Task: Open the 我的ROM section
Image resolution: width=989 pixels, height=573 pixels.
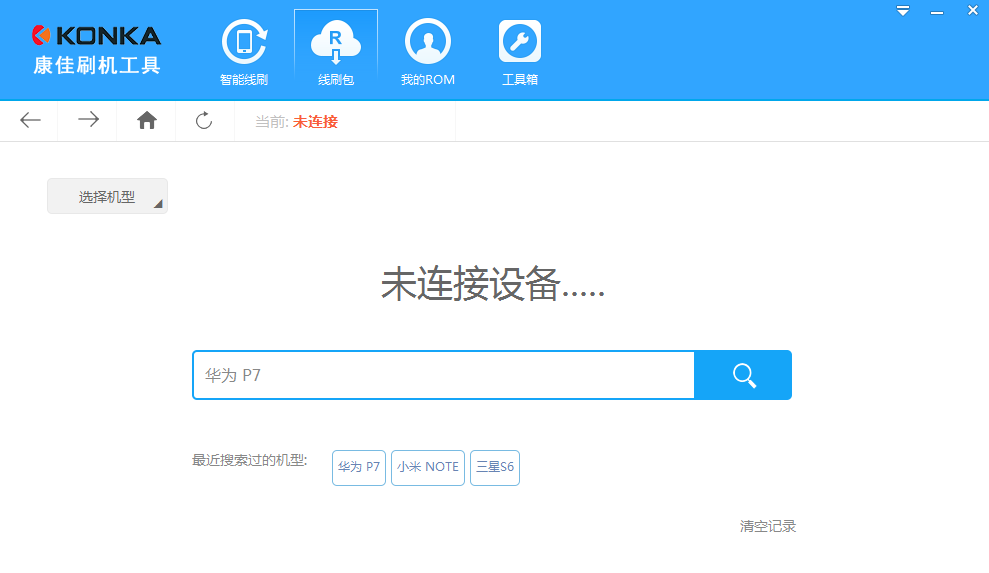Action: point(428,52)
